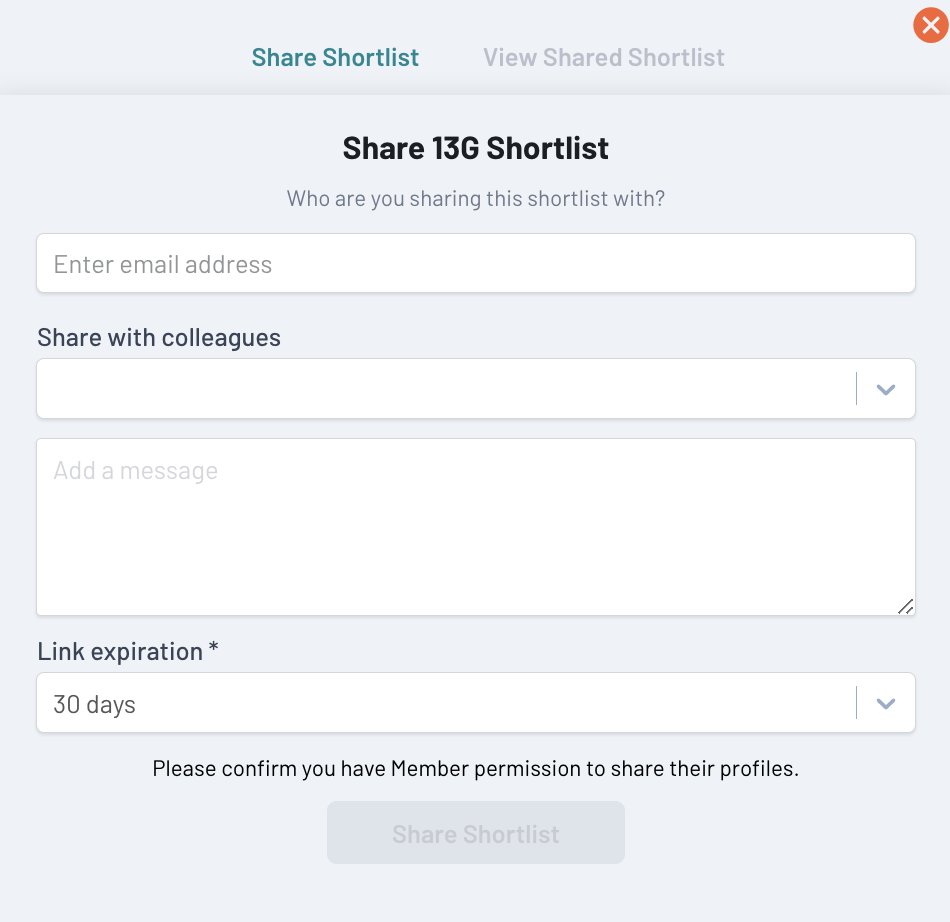Click the Link expiration label

[120, 652]
